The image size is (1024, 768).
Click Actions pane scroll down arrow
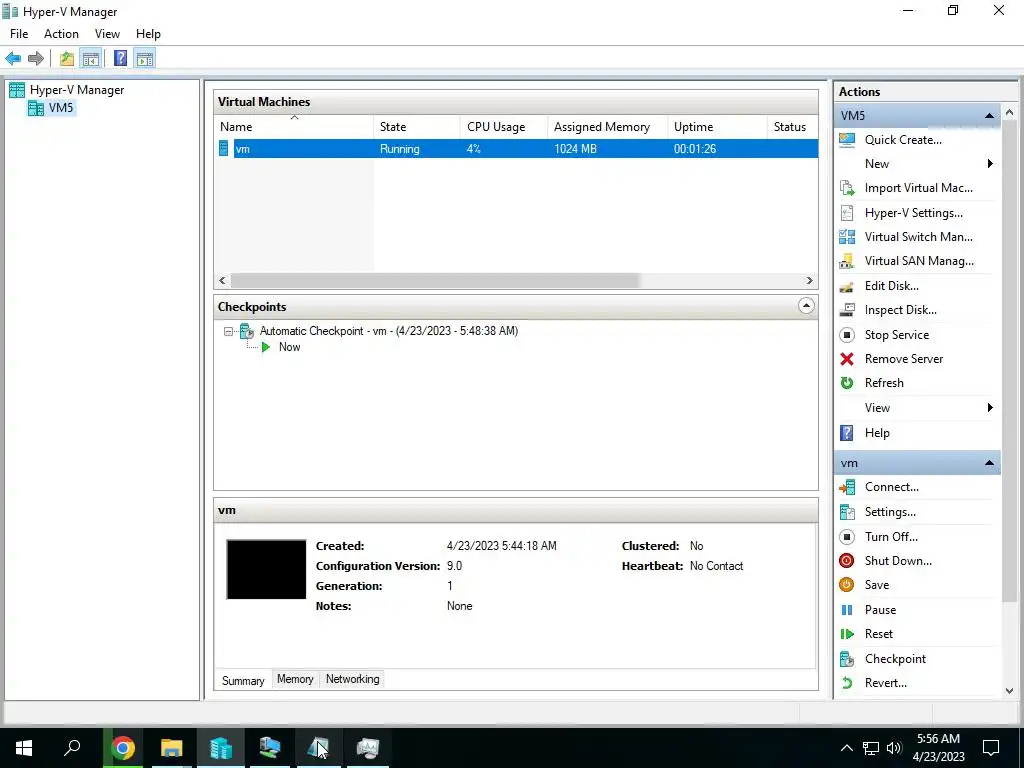pyautogui.click(x=1010, y=691)
